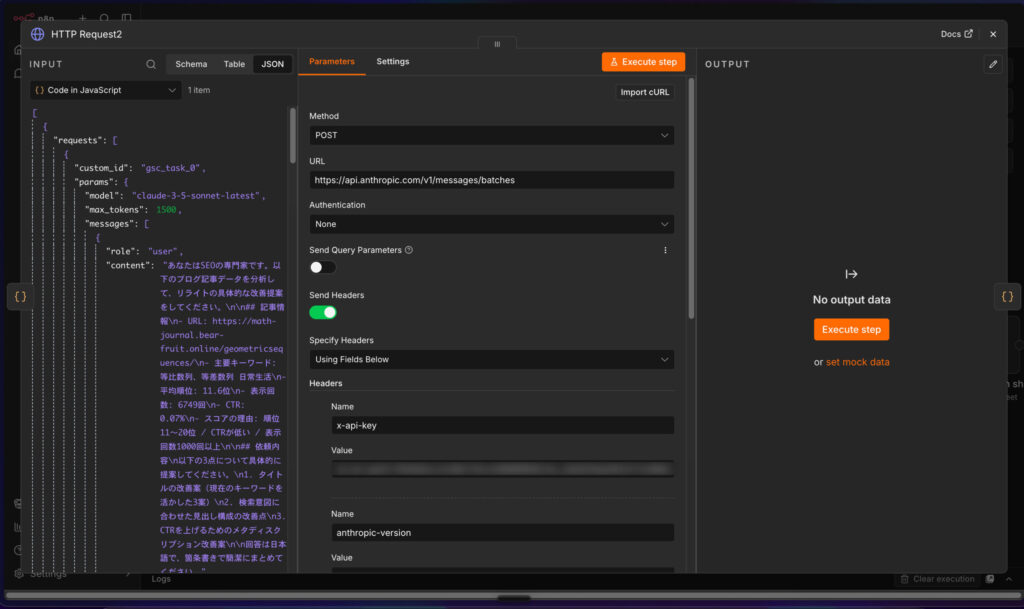Click the top orange Execute step button
This screenshot has height=609, width=1024.
click(643, 61)
